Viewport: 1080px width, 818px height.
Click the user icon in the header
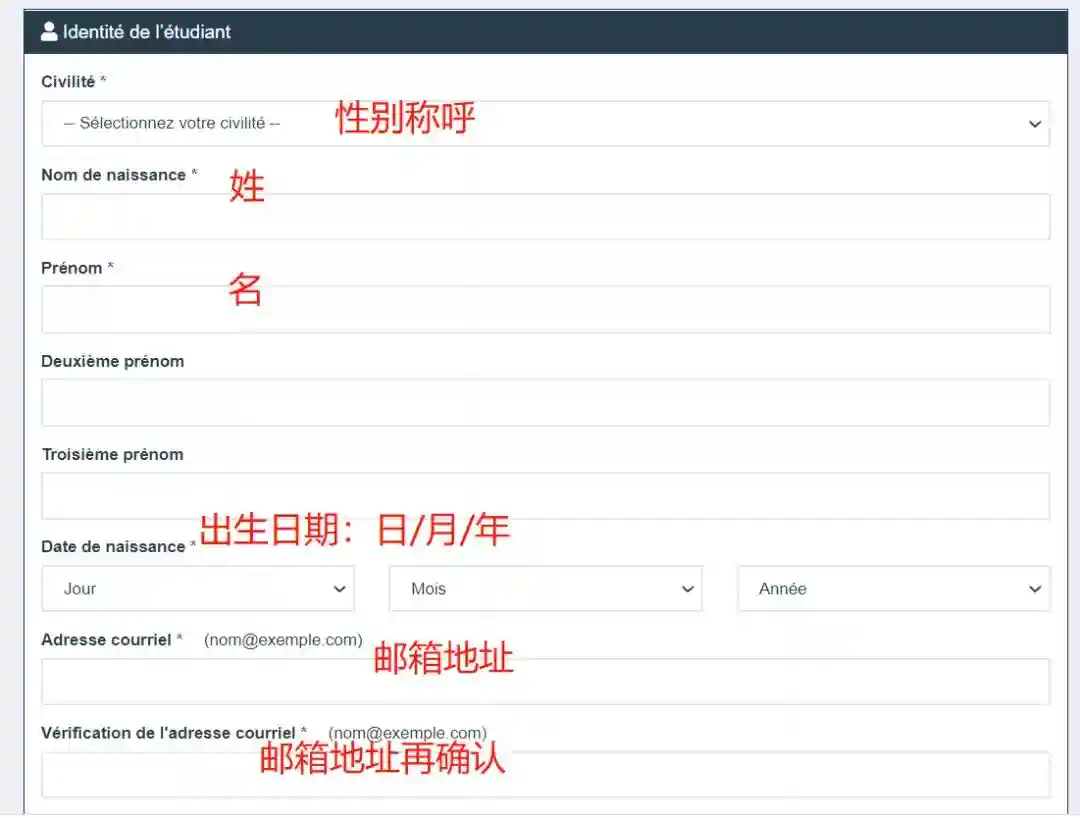pyautogui.click(x=49, y=32)
